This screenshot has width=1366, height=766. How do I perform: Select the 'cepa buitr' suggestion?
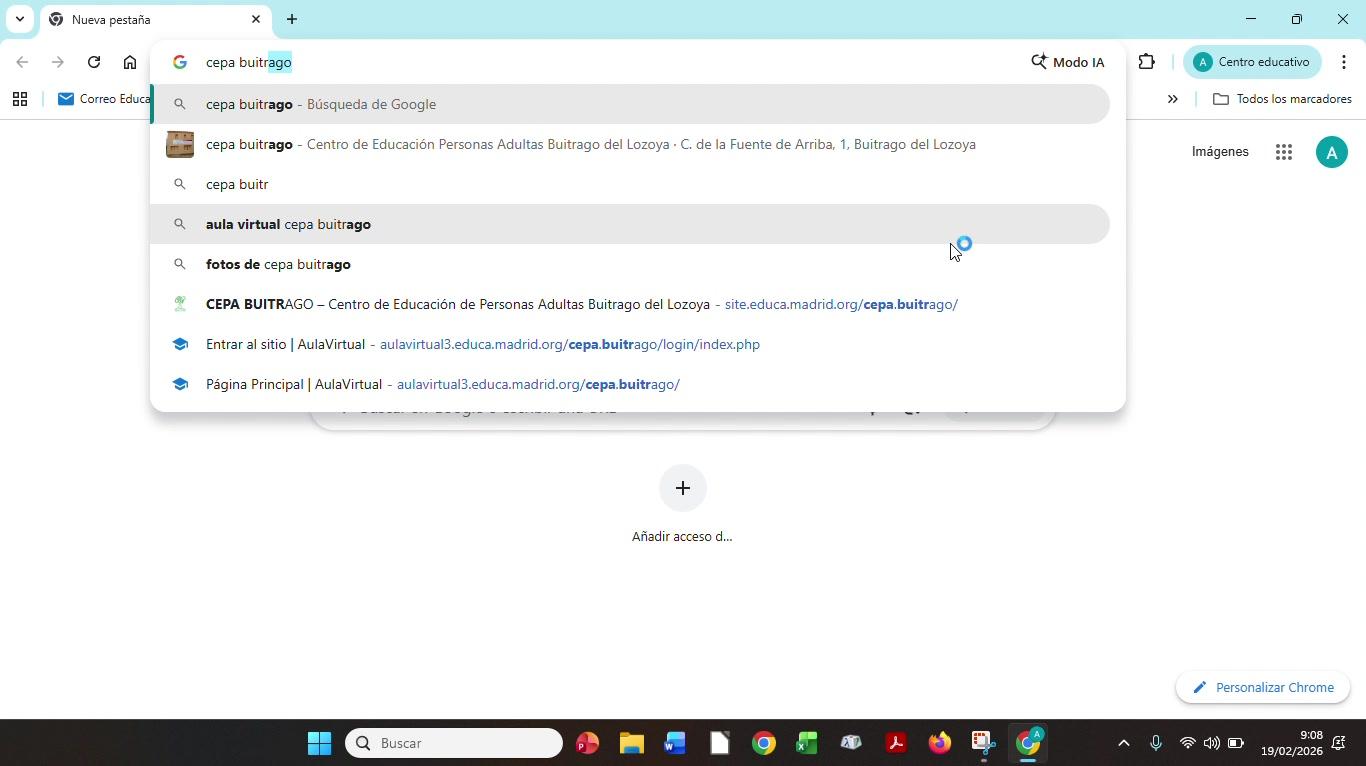(x=630, y=184)
